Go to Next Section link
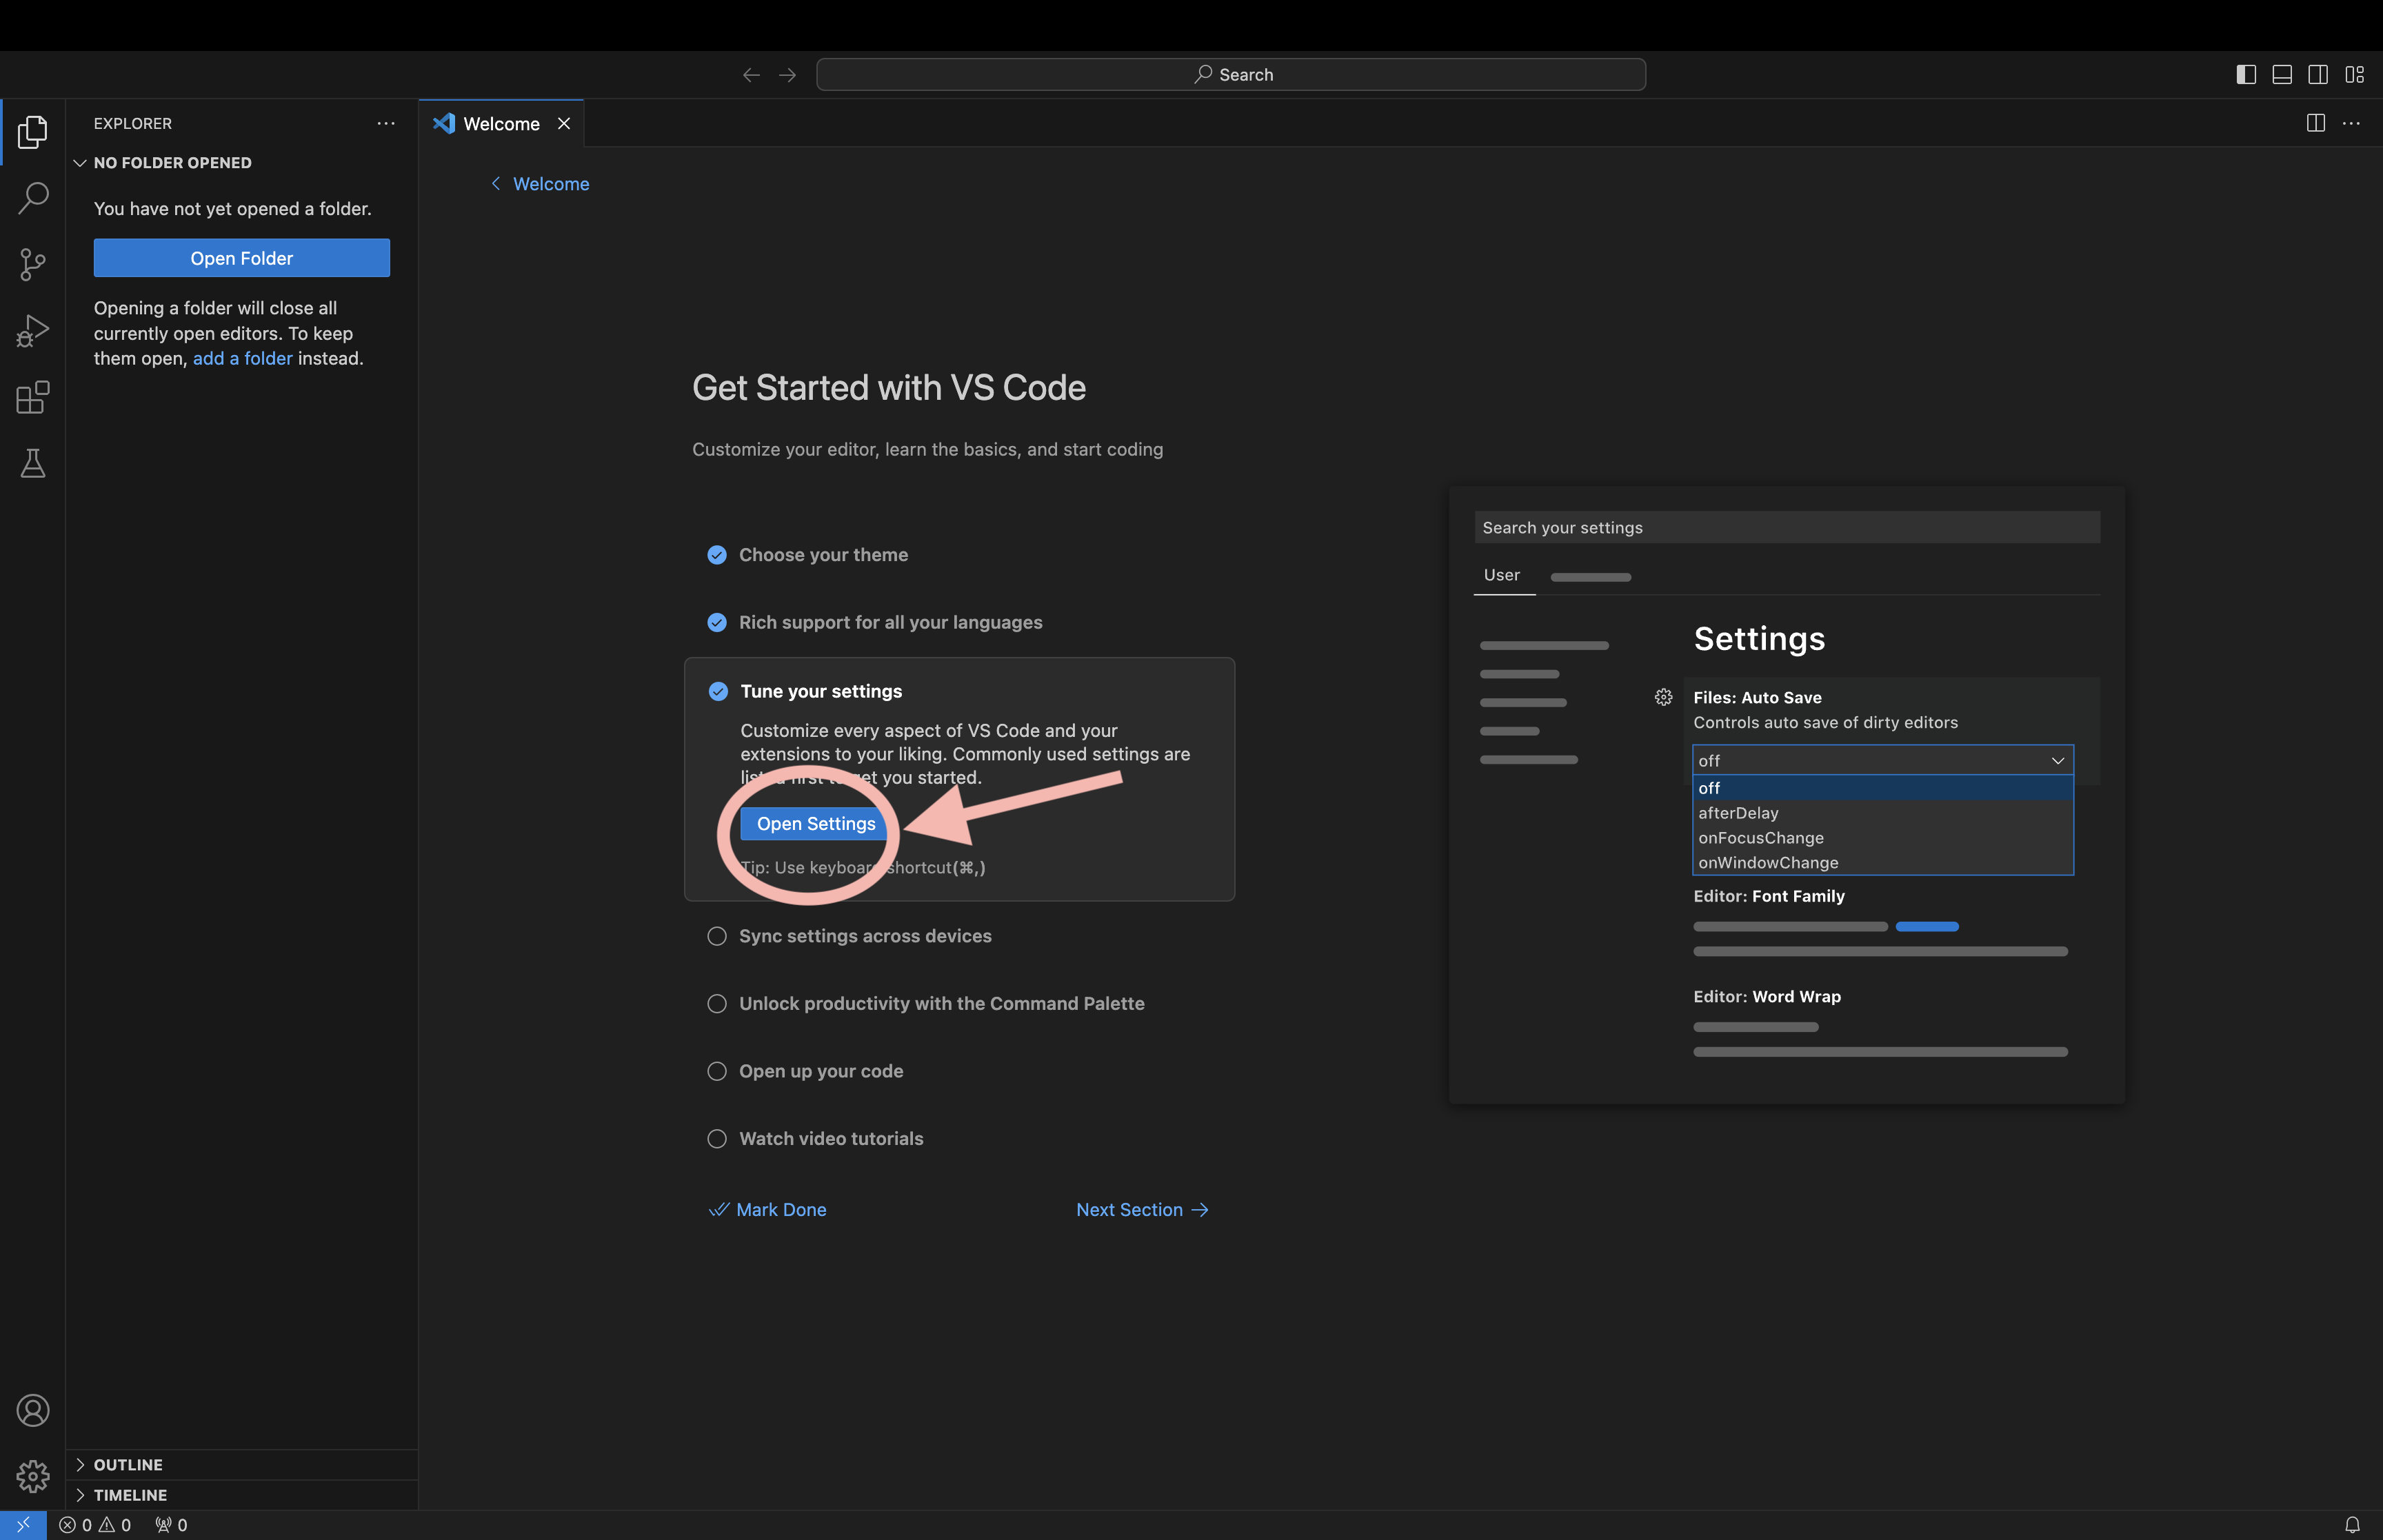The width and height of the screenshot is (2383, 1540). pos(1143,1210)
